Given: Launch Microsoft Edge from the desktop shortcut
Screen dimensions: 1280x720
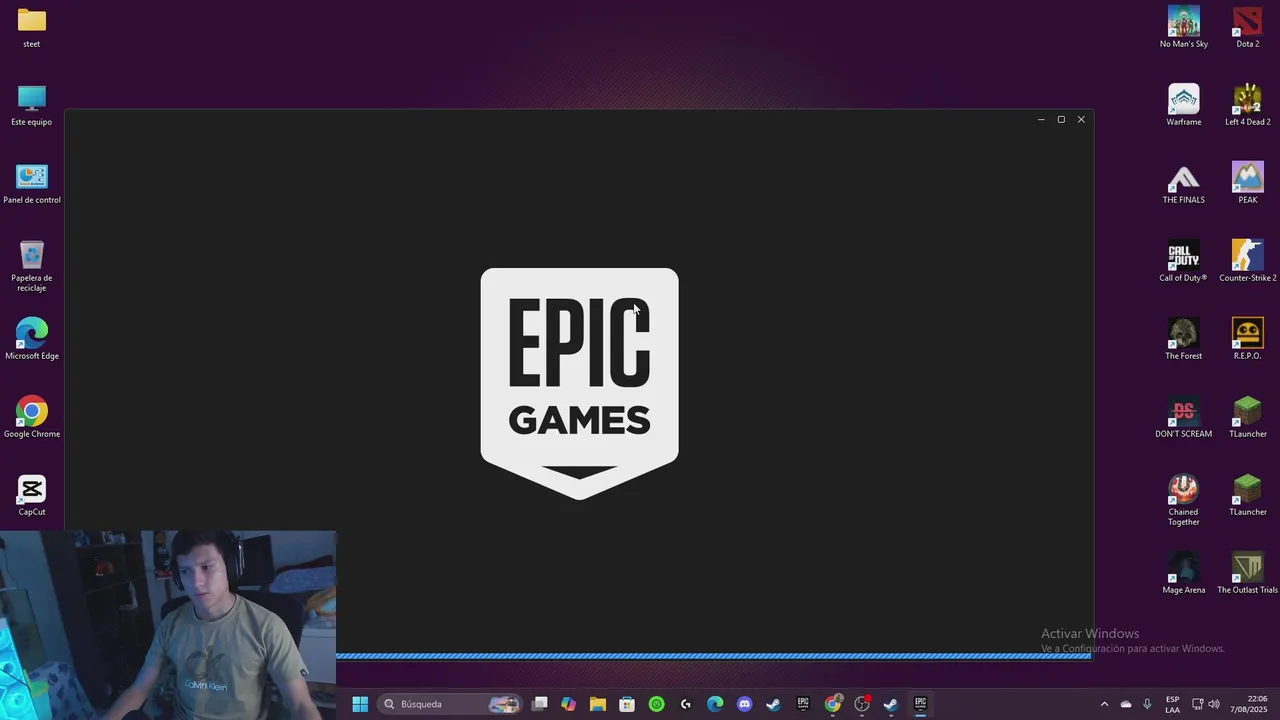Looking at the screenshot, I should (x=32, y=339).
